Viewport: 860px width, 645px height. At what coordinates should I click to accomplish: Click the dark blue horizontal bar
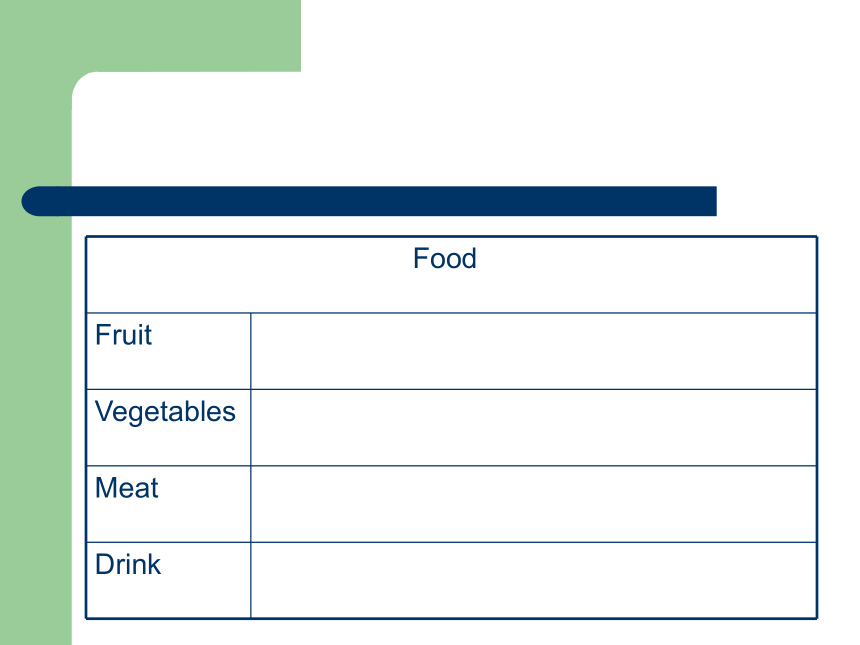[369, 201]
